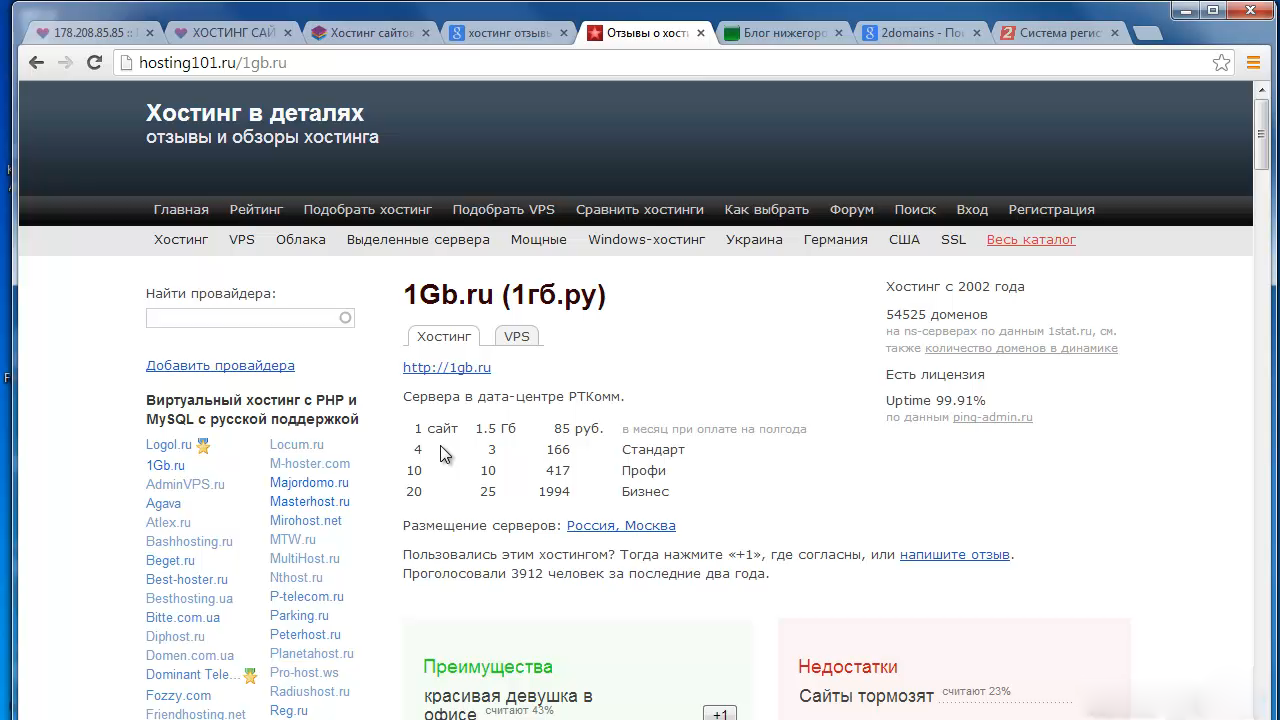This screenshot has width=1280, height=720.
Task: Select 'Выделенные сервера' category
Action: pyautogui.click(x=418, y=240)
